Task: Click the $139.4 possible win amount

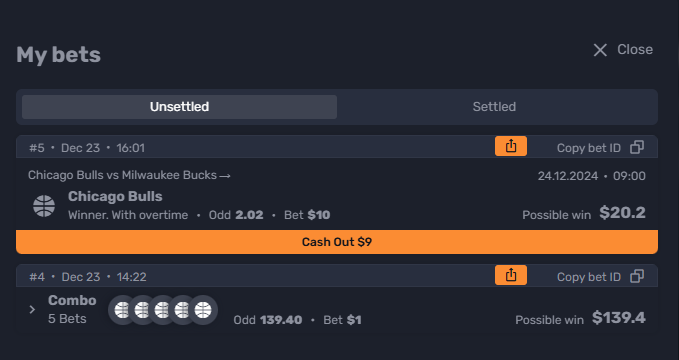Action: pyautogui.click(x=619, y=318)
